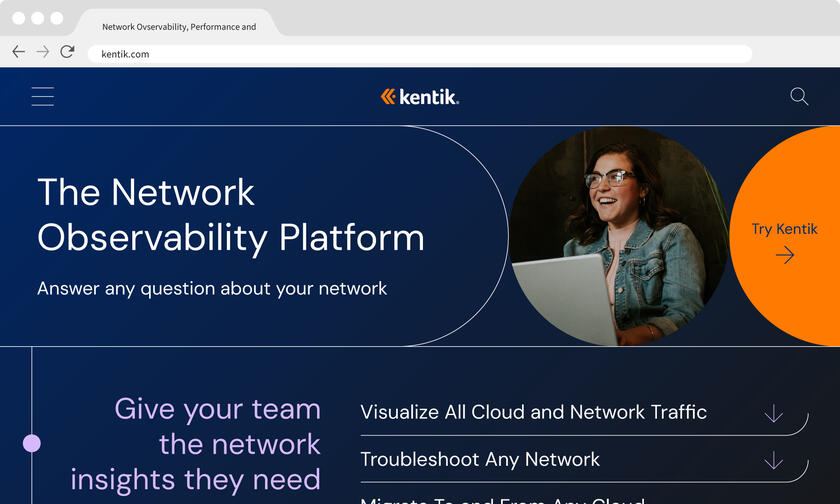This screenshot has width=840, height=504.
Task: Click the red window close dot
Action: click(18, 18)
